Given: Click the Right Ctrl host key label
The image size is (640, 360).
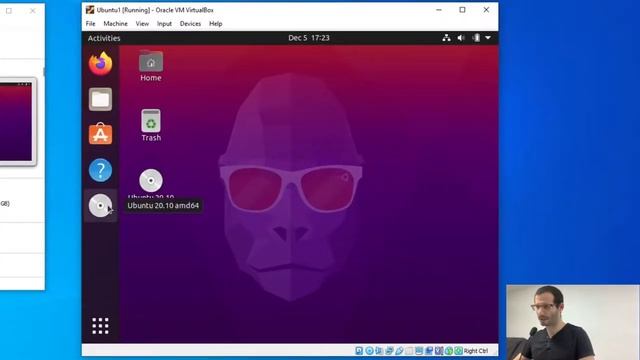Looking at the screenshot, I should 476,351.
